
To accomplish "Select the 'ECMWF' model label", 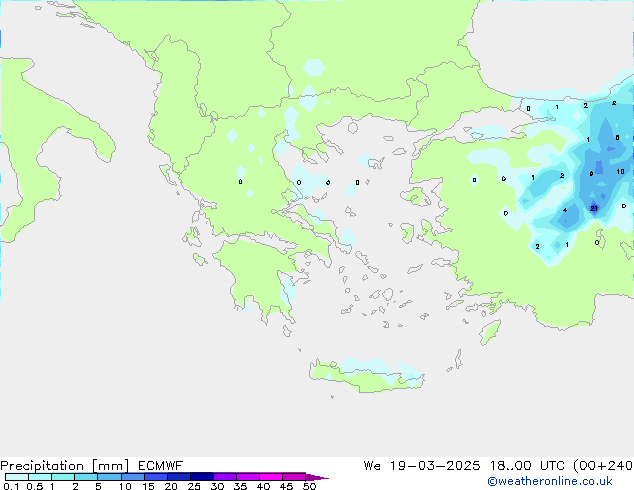I will pyautogui.click(x=161, y=466).
